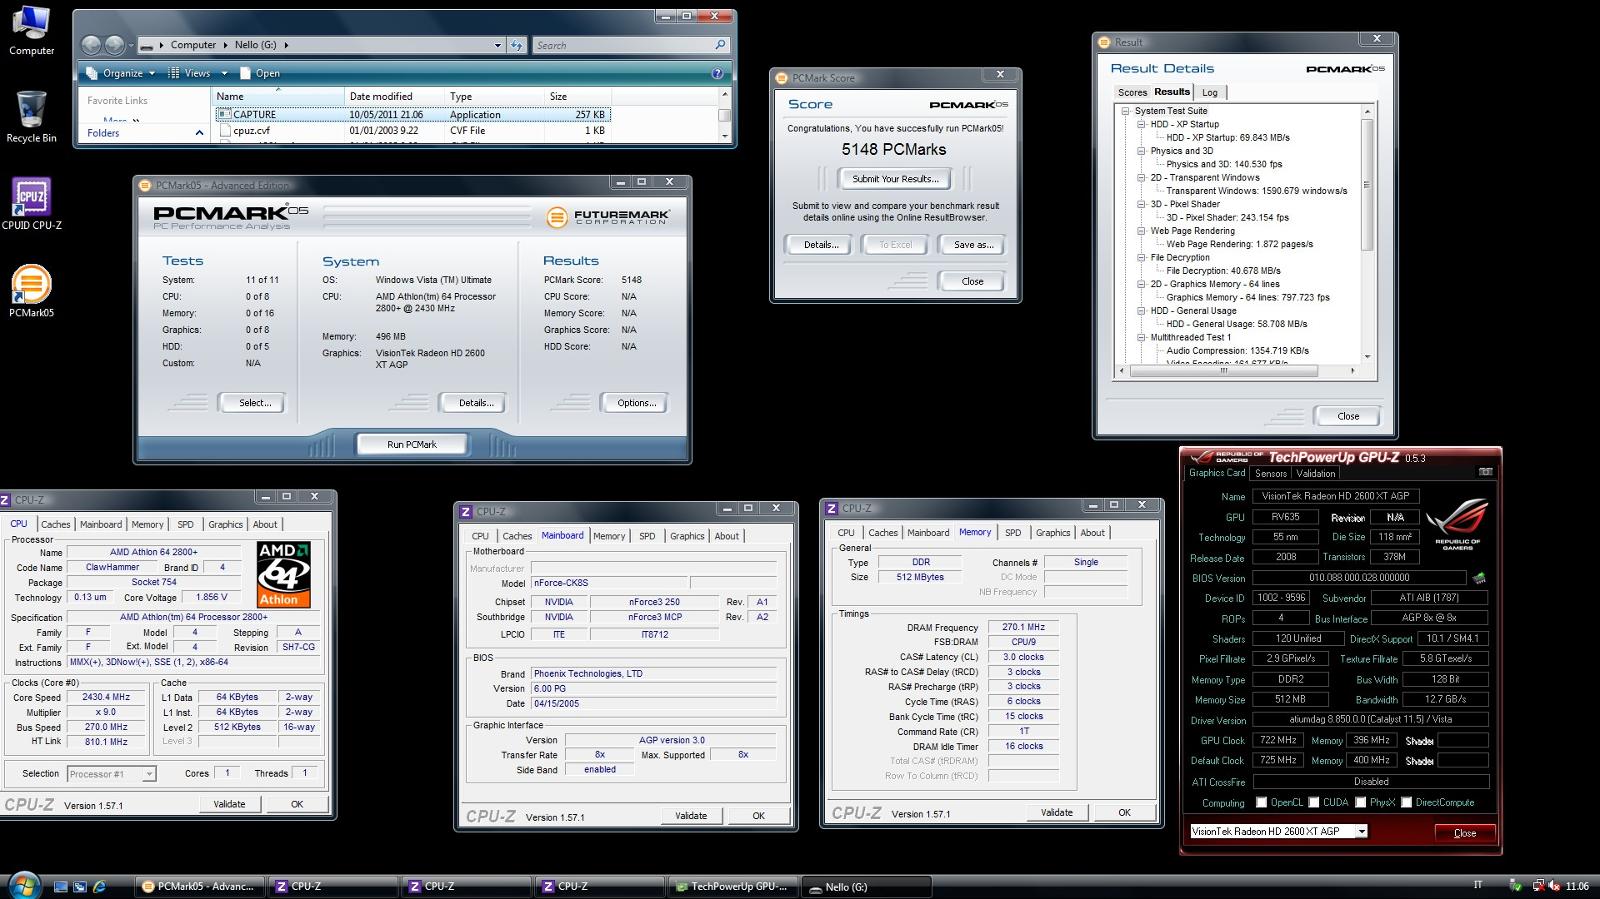This screenshot has width=1600, height=899.
Task: Click Options... under Results in PCMark05
Action: pos(636,403)
